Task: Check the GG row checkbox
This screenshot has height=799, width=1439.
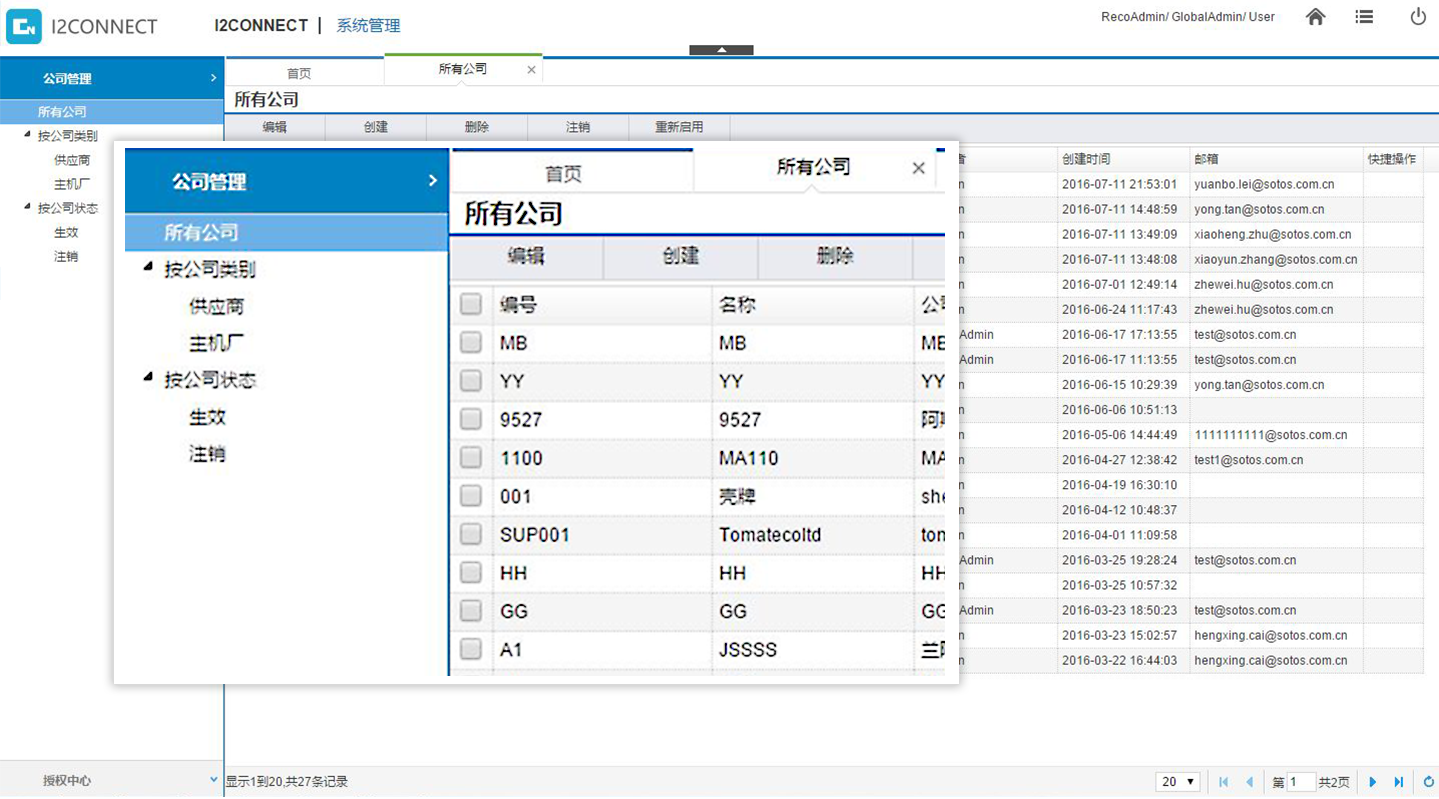Action: click(x=470, y=611)
